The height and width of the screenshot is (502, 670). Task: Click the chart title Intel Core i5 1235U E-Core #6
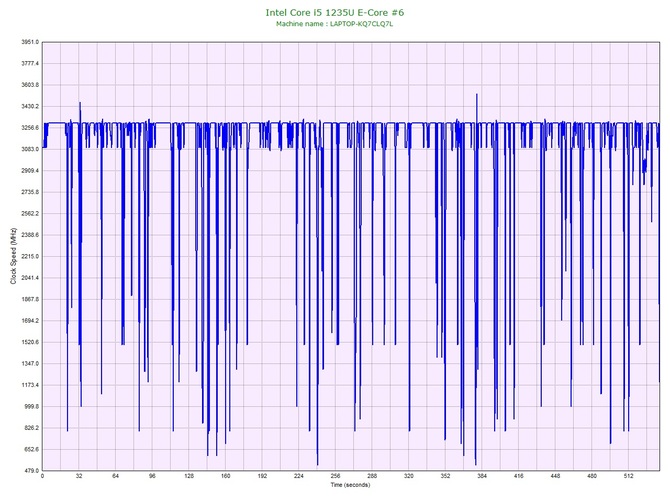pyautogui.click(x=335, y=12)
